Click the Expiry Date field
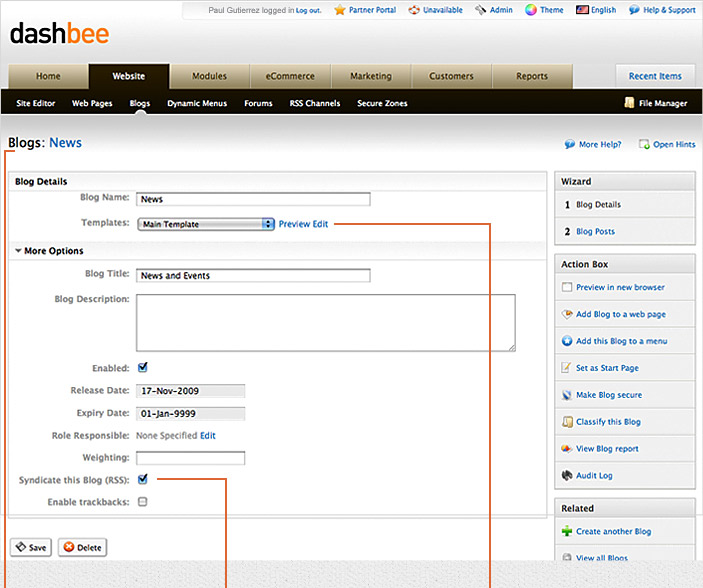This screenshot has height=588, width=703. click(191, 414)
